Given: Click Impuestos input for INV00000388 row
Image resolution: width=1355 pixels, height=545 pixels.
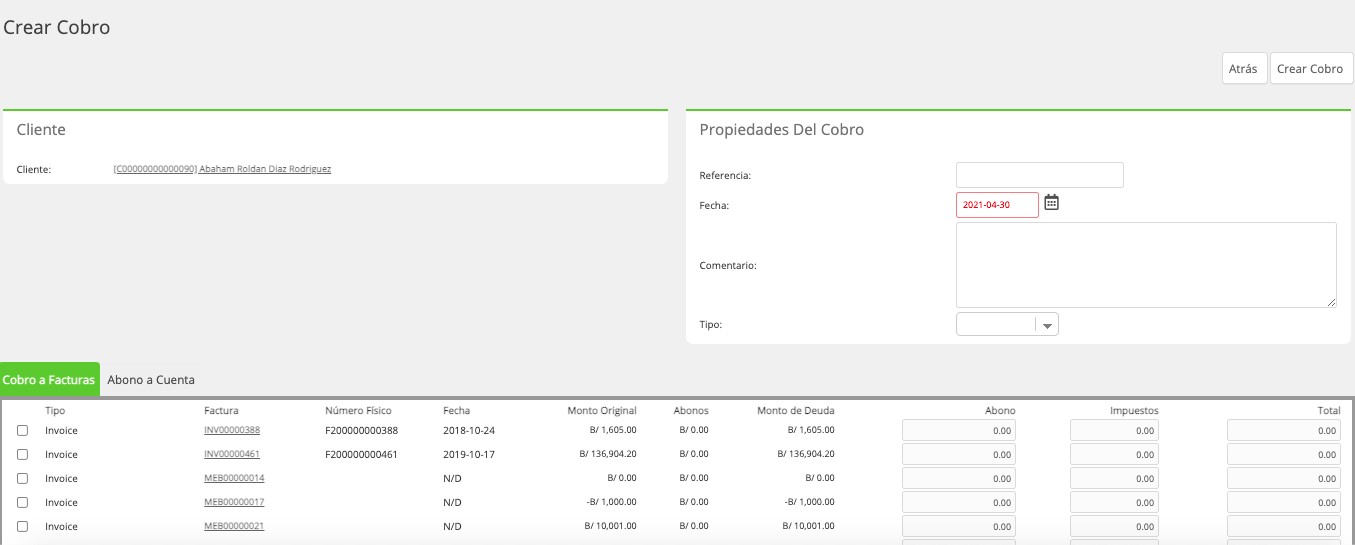Looking at the screenshot, I should pyautogui.click(x=1114, y=431).
